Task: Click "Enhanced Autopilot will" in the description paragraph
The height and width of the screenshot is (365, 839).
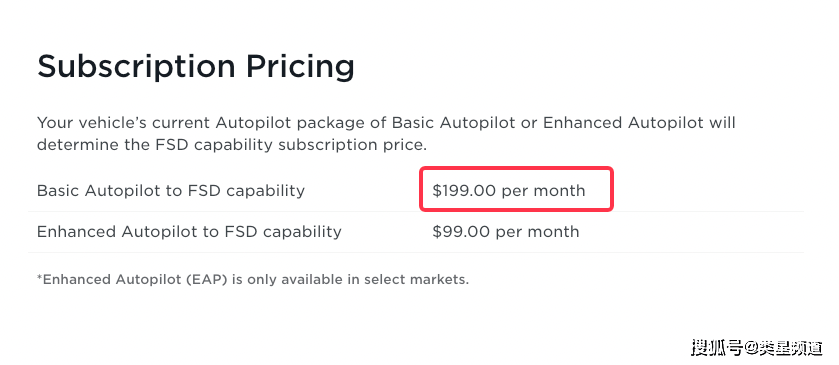Action: (x=639, y=123)
